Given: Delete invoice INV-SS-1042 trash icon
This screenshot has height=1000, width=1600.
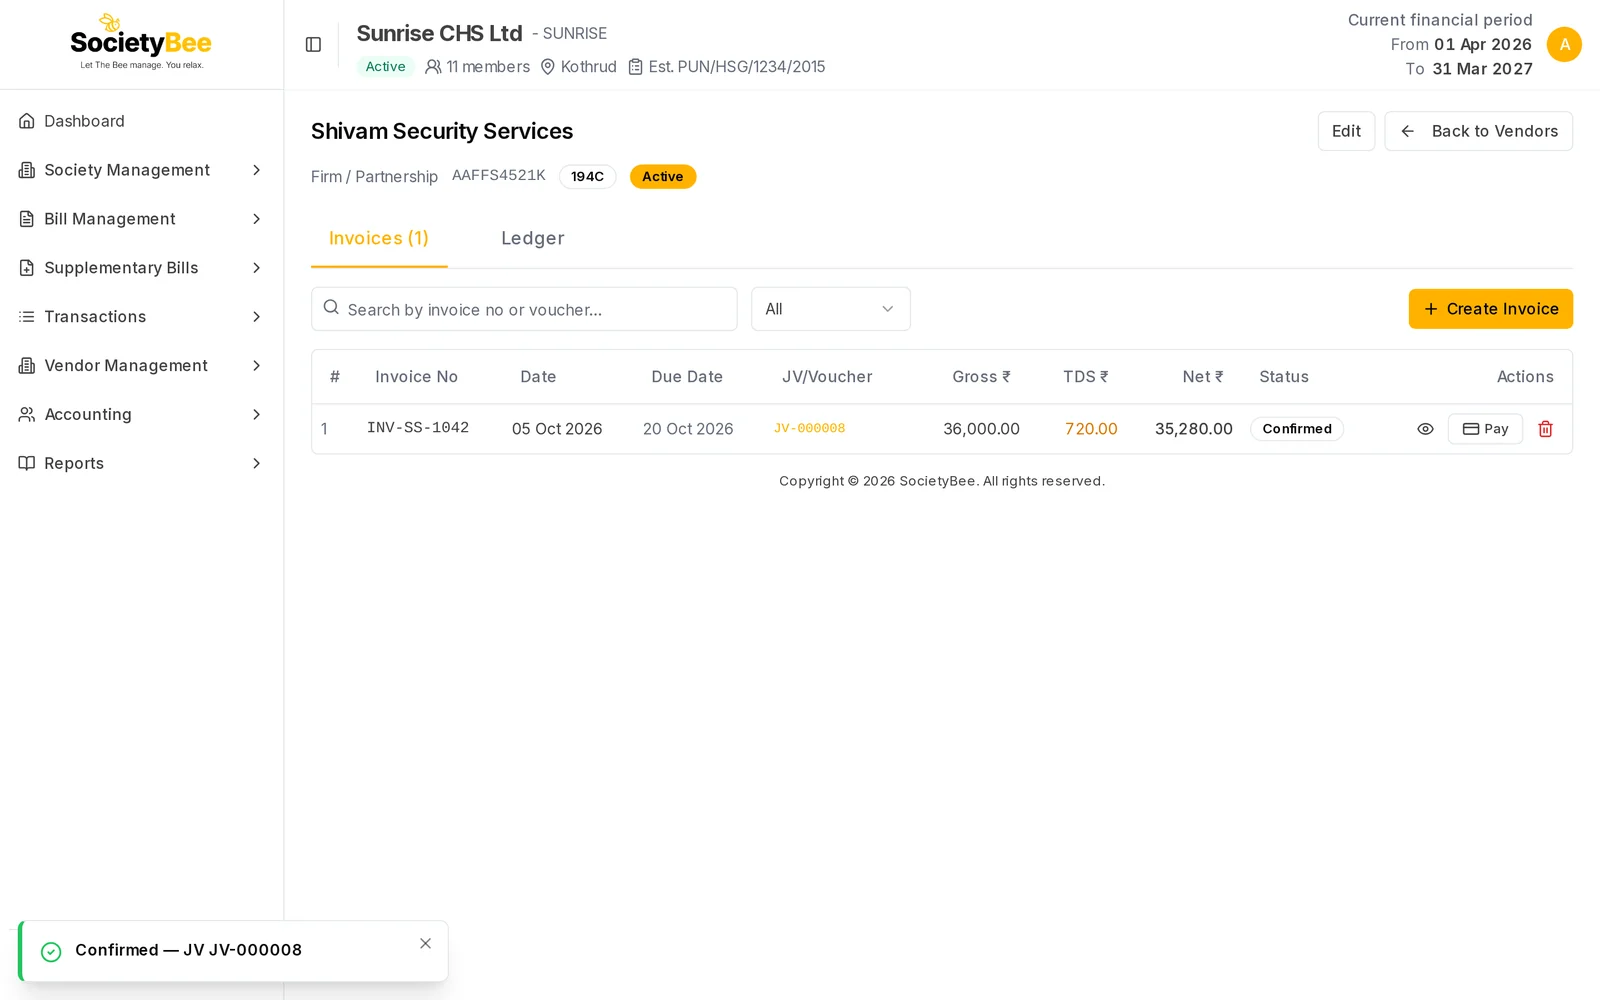Looking at the screenshot, I should [1545, 429].
